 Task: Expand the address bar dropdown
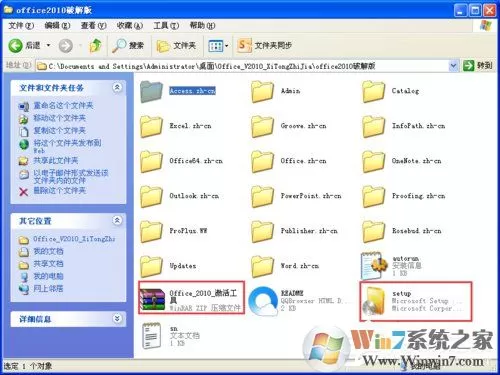coord(453,66)
